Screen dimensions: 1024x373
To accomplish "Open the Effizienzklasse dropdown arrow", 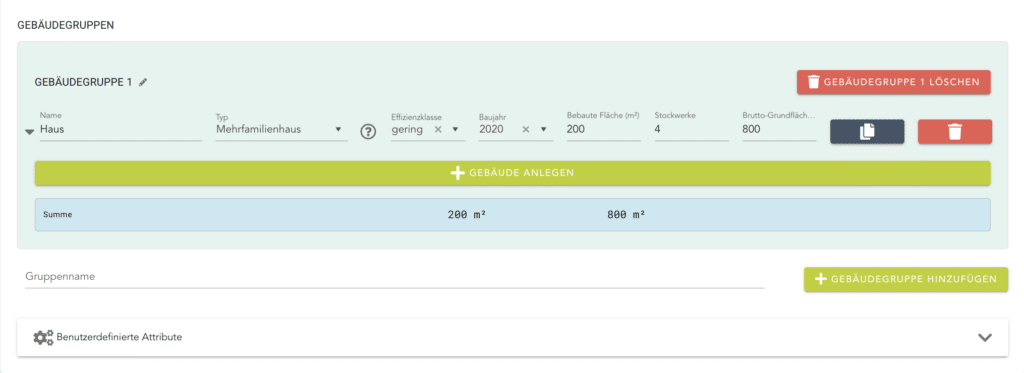I will point(455,129).
